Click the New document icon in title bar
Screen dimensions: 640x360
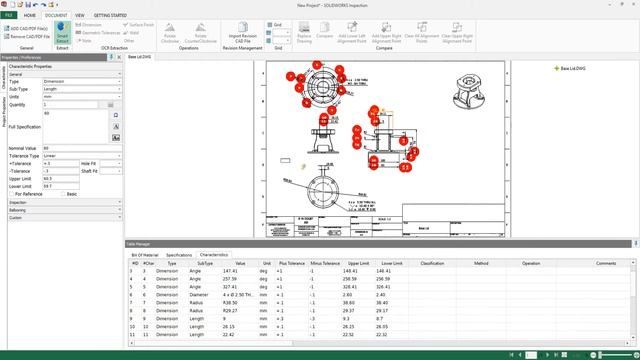click(x=12, y=5)
